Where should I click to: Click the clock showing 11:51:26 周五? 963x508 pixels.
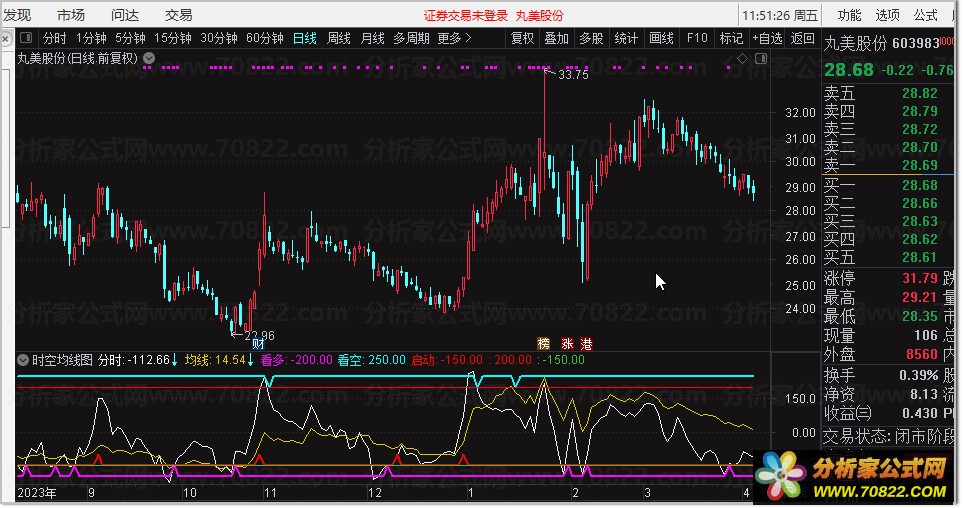[780, 15]
